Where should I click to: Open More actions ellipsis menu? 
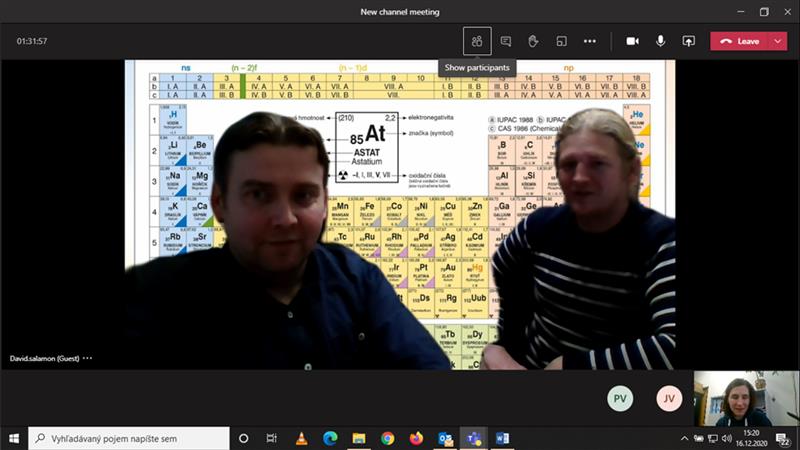(590, 41)
